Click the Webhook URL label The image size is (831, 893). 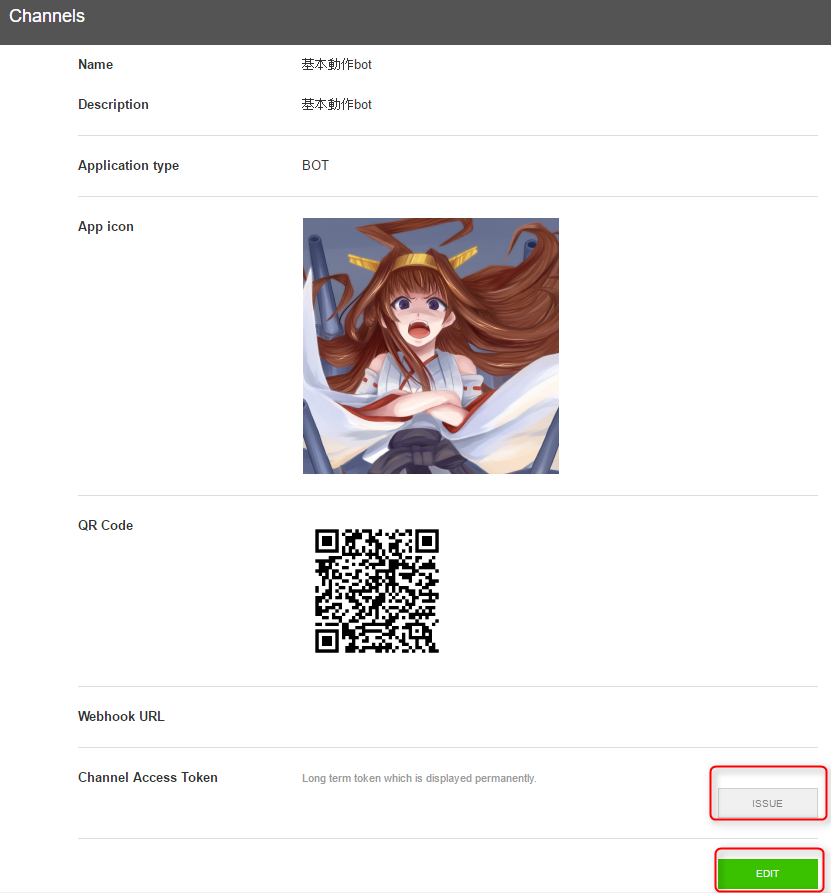(x=121, y=716)
